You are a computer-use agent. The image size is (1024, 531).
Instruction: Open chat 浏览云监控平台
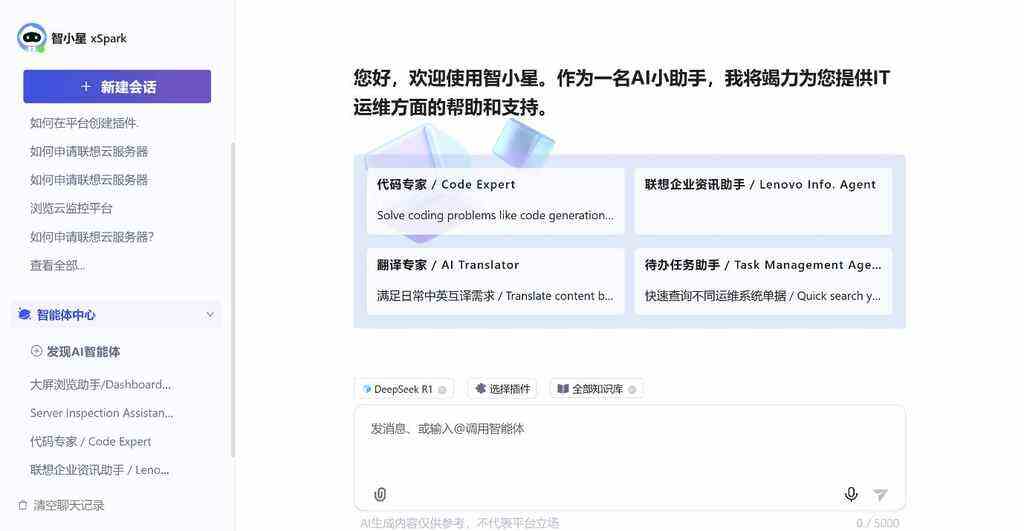[71, 208]
